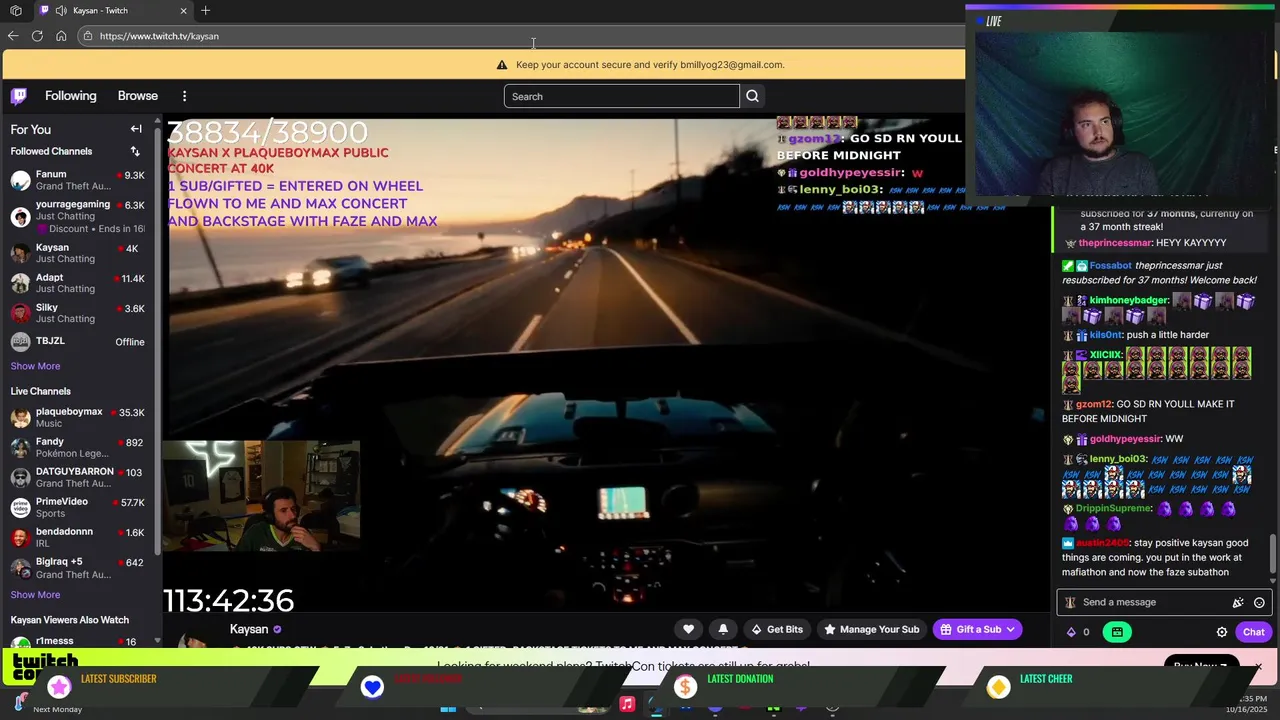Click the chat scrollbar
The height and width of the screenshot is (720, 1280).
click(x=1273, y=555)
